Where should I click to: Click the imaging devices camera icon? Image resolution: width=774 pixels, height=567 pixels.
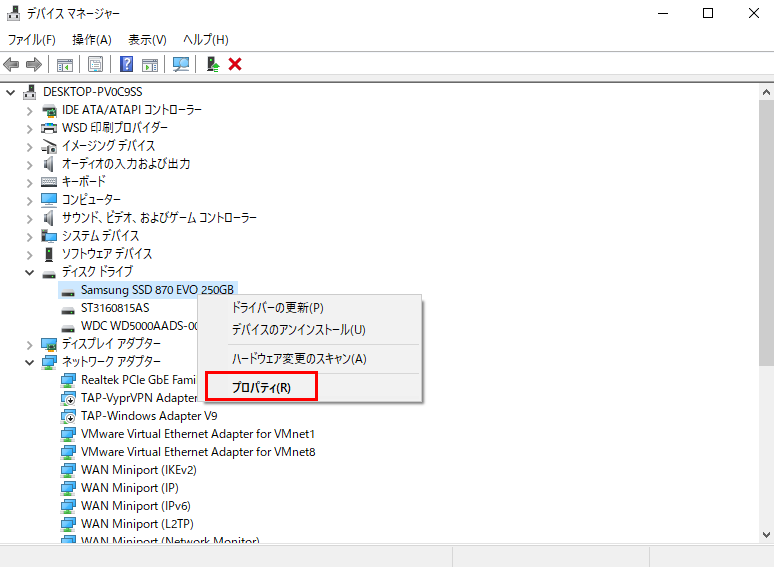(49, 146)
